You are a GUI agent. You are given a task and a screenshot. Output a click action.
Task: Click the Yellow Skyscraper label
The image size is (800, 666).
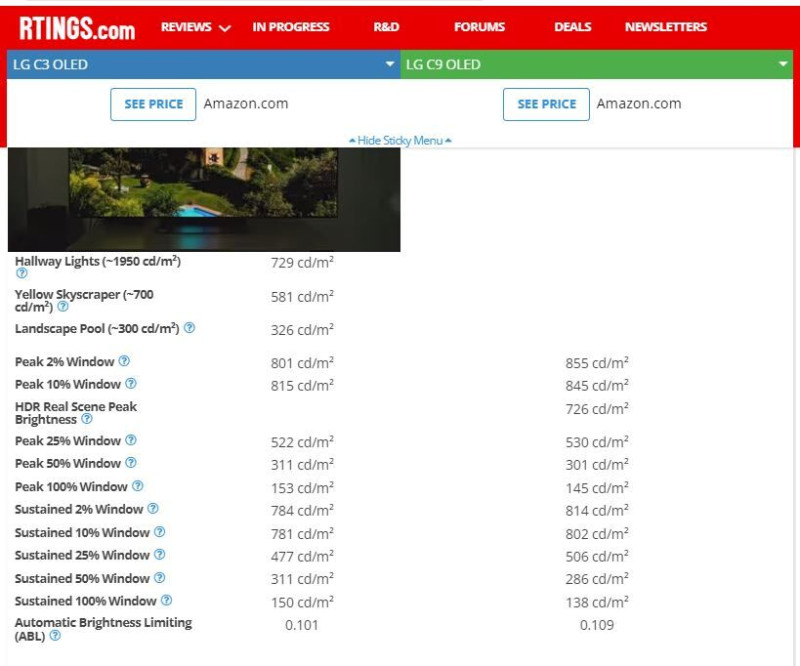tap(84, 301)
